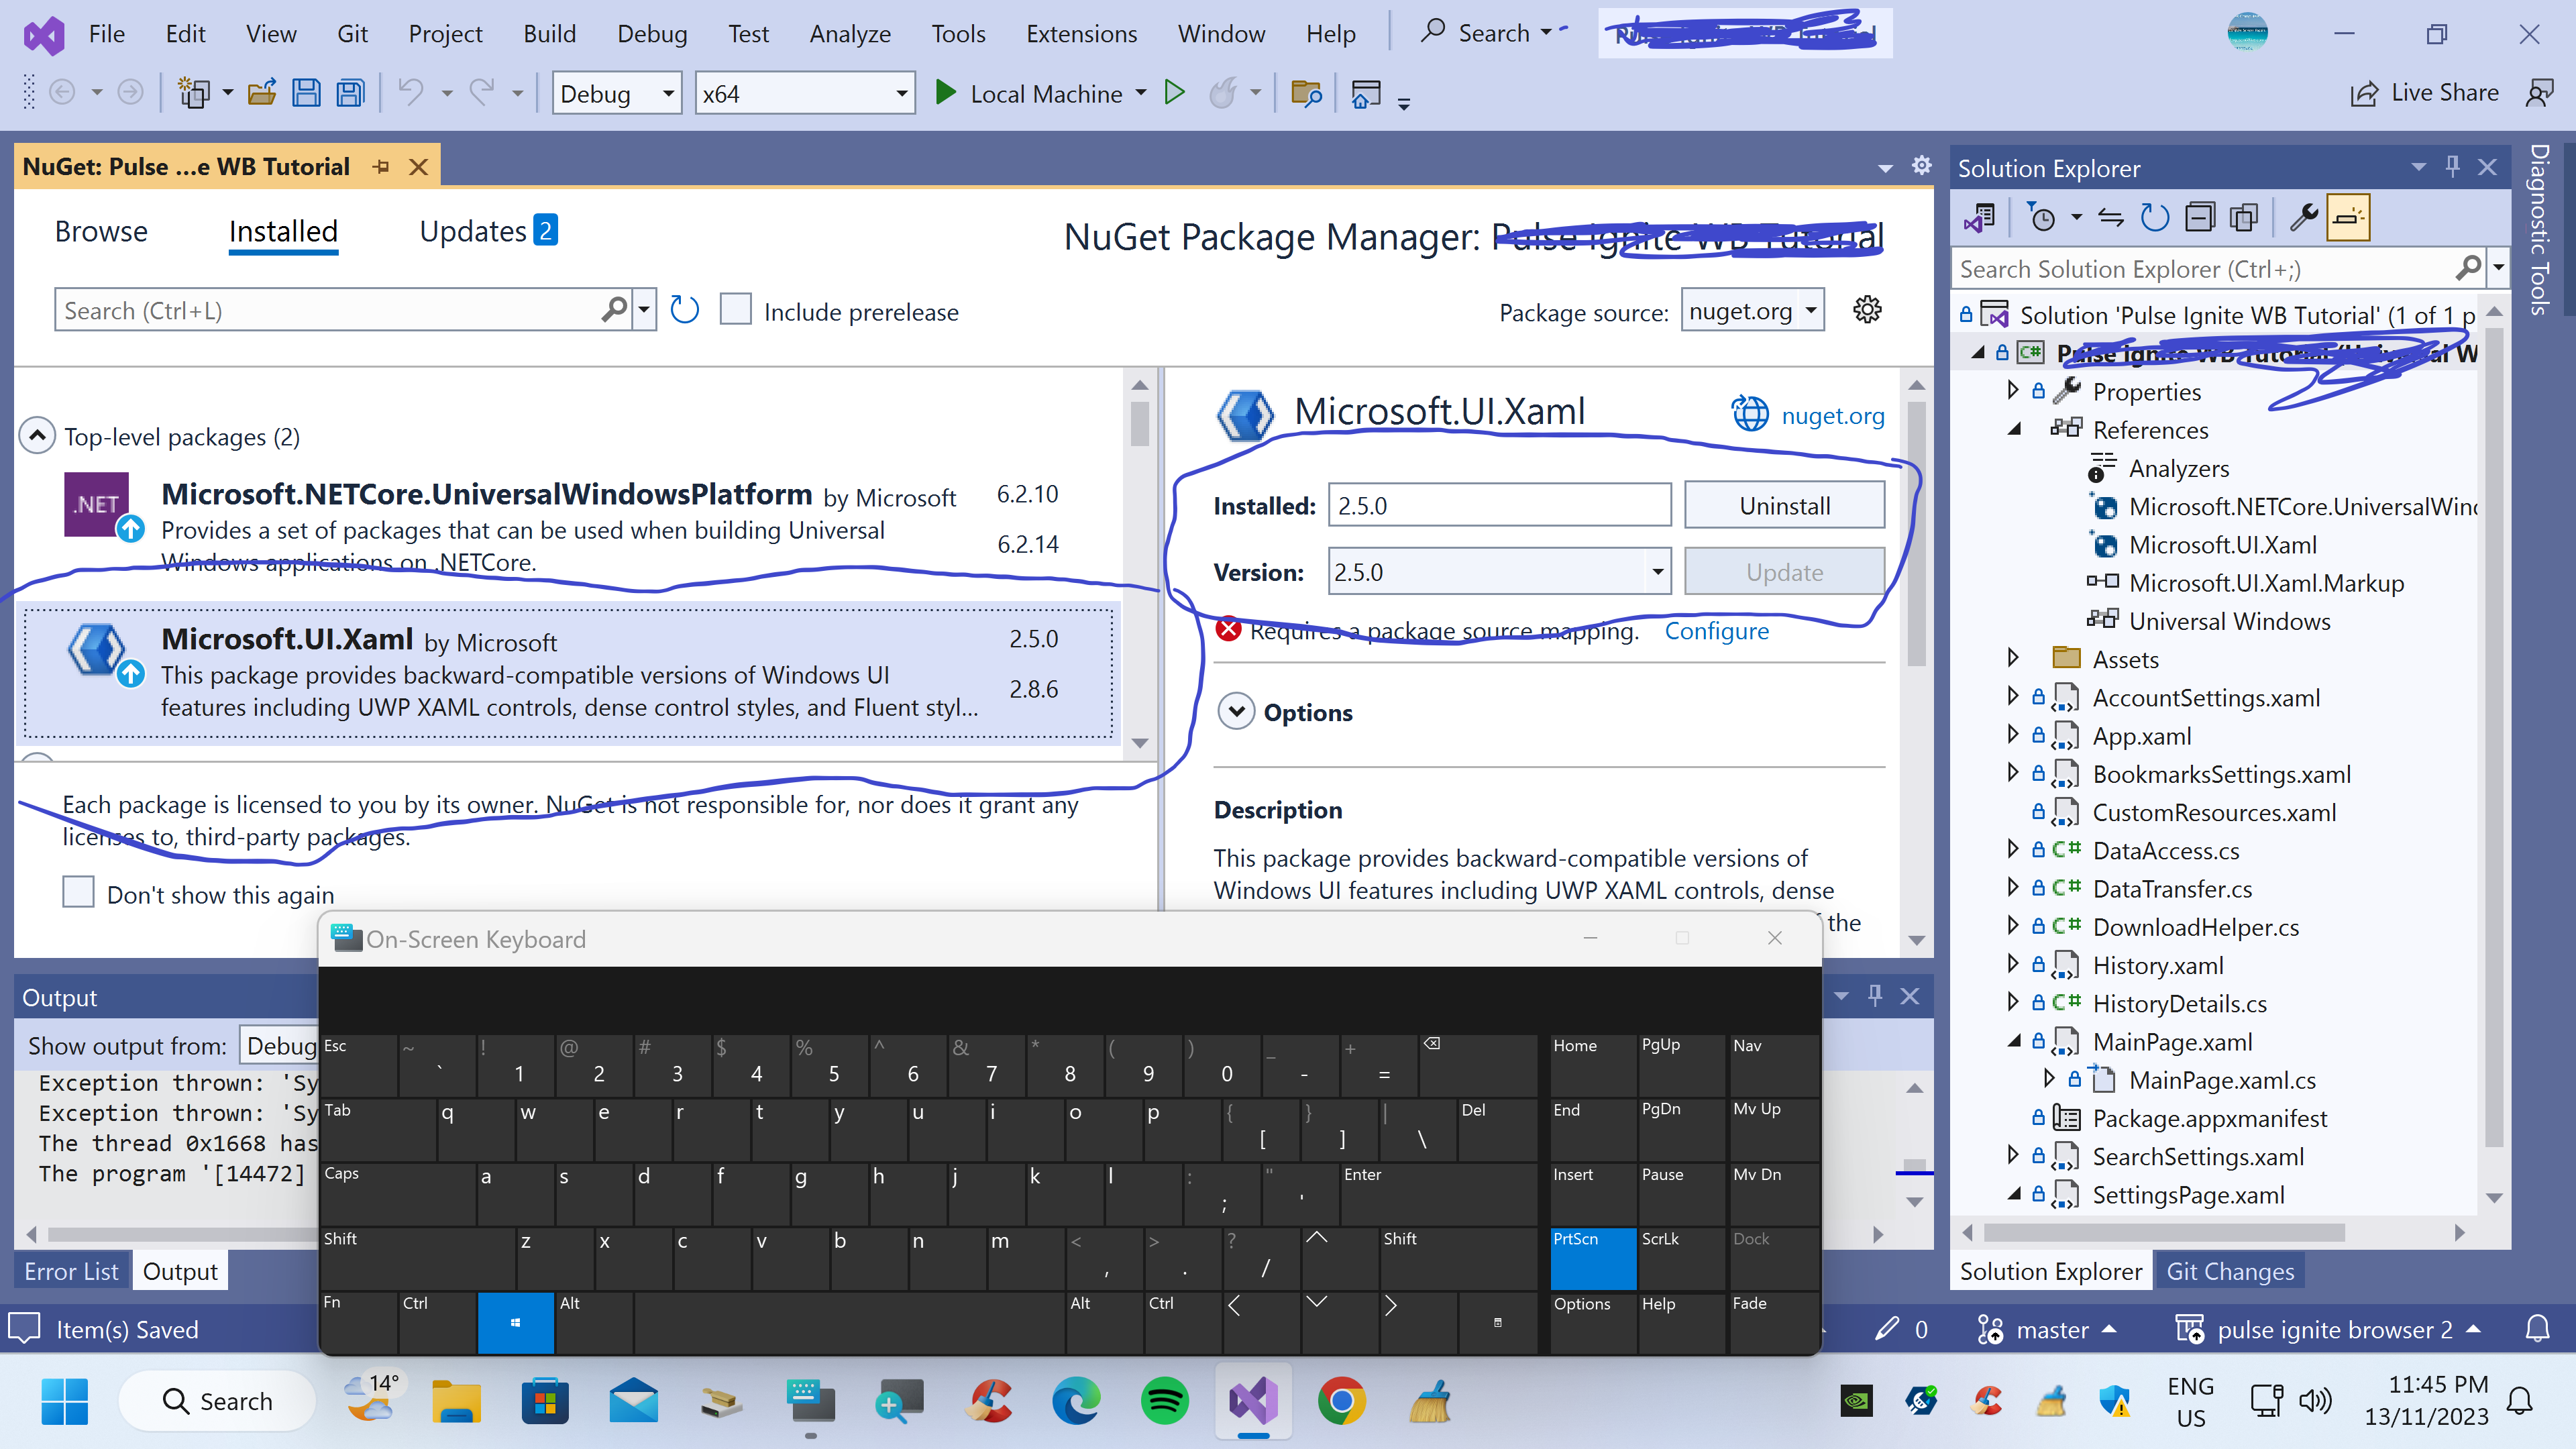The image size is (2576, 1449).
Task: Click the Uninstall button
Action: (x=1785, y=505)
